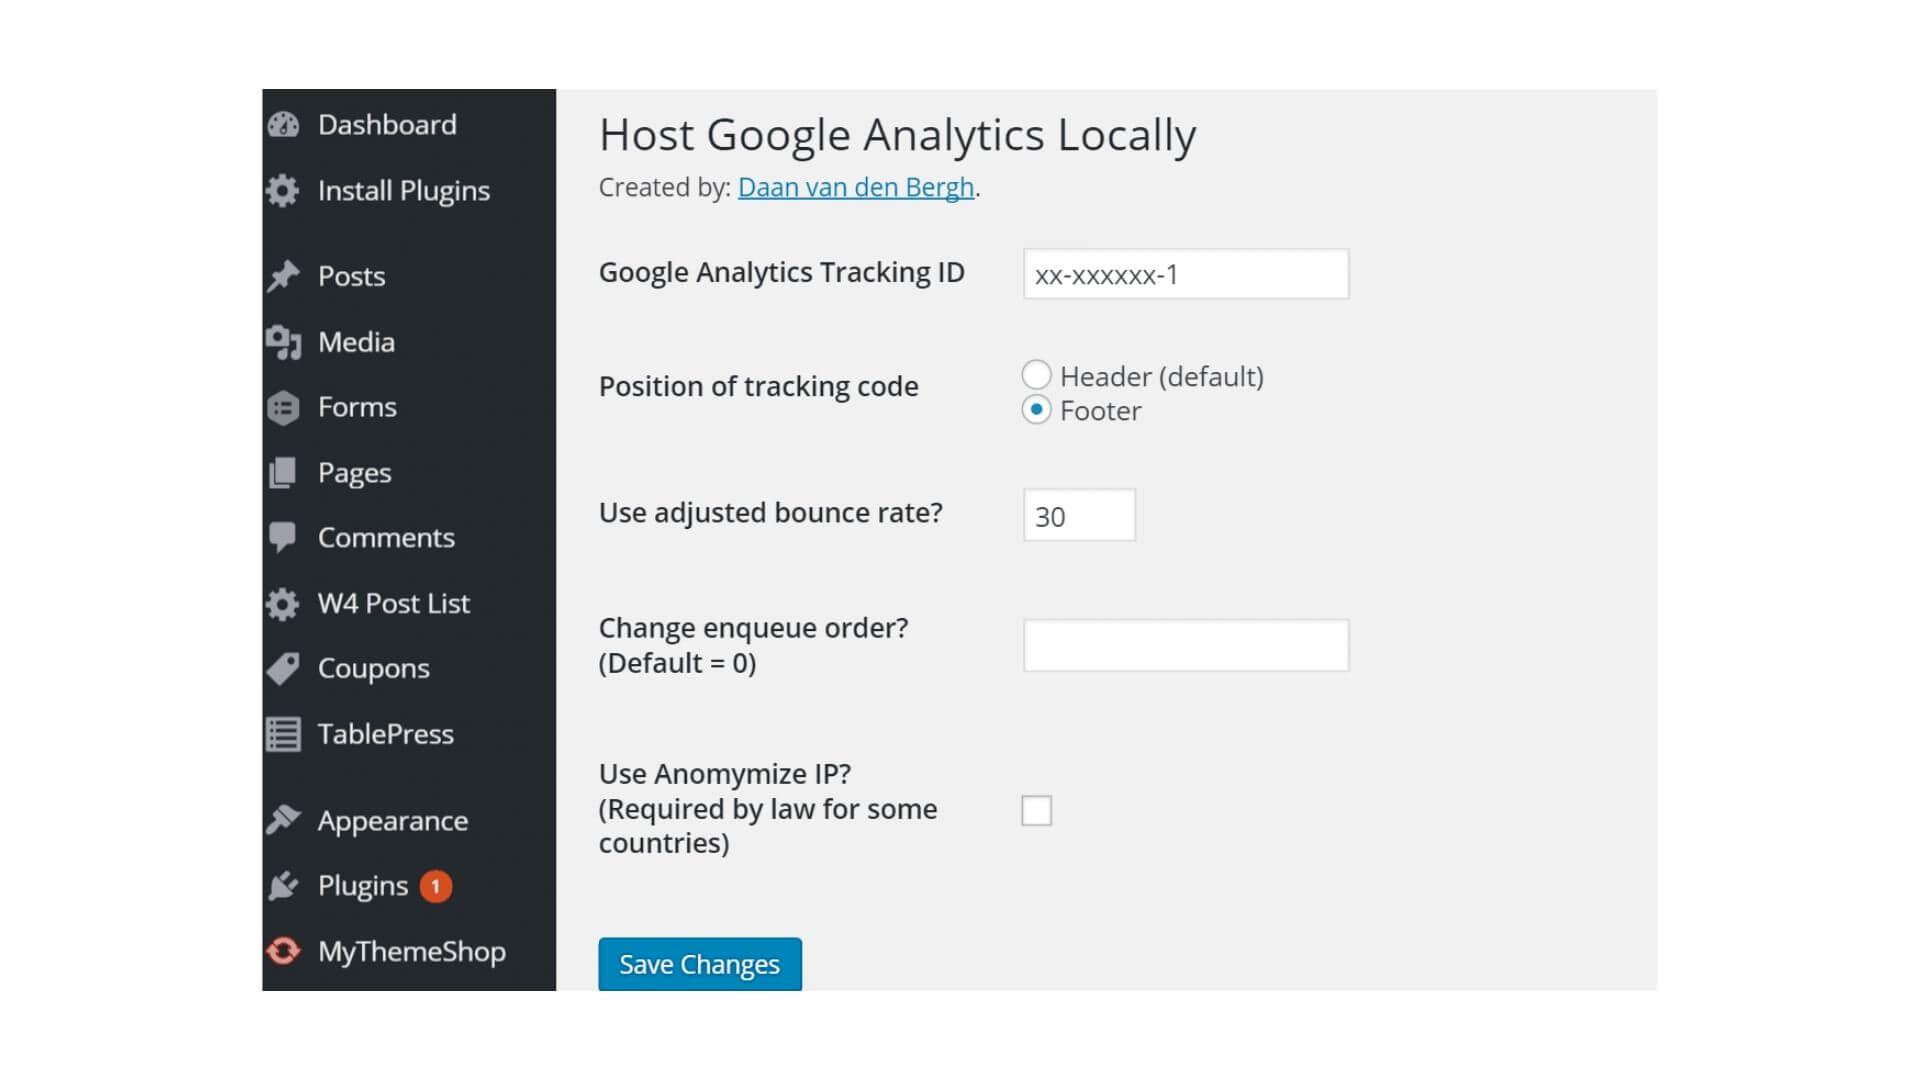This screenshot has width=1920, height=1080.
Task: Select Header (default) tracking position
Action: click(1036, 375)
